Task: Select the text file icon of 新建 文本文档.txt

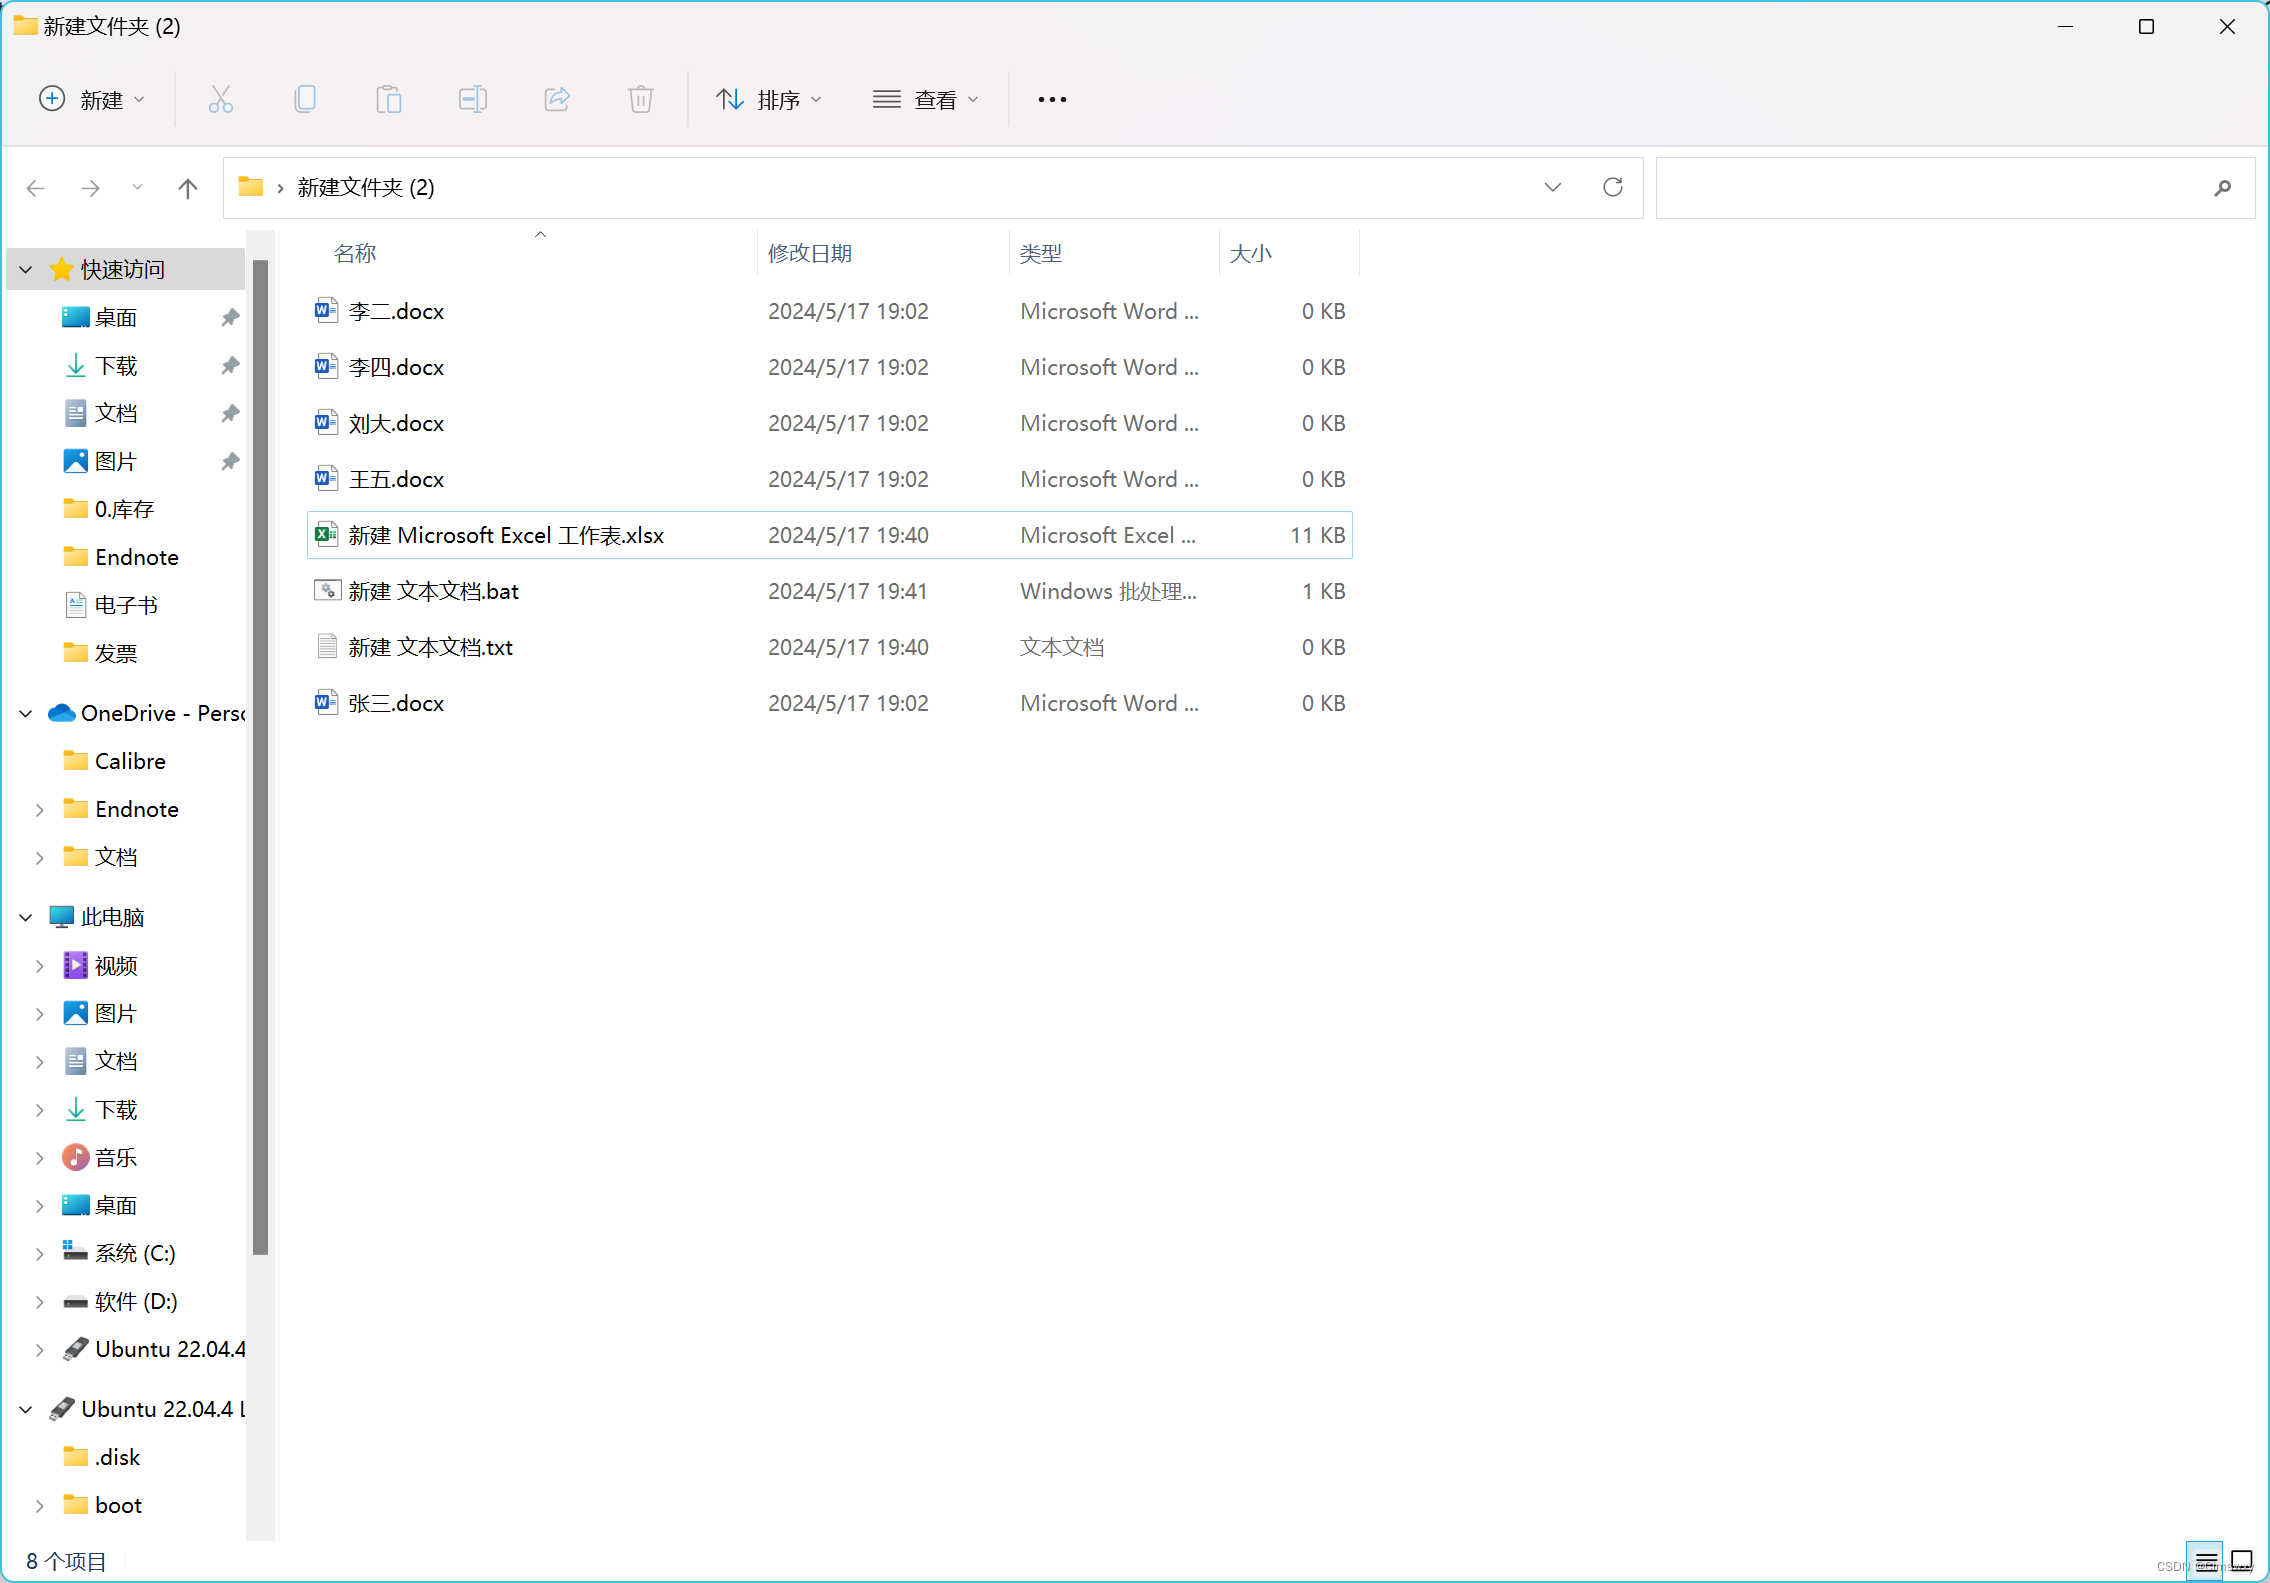Action: [x=326, y=646]
